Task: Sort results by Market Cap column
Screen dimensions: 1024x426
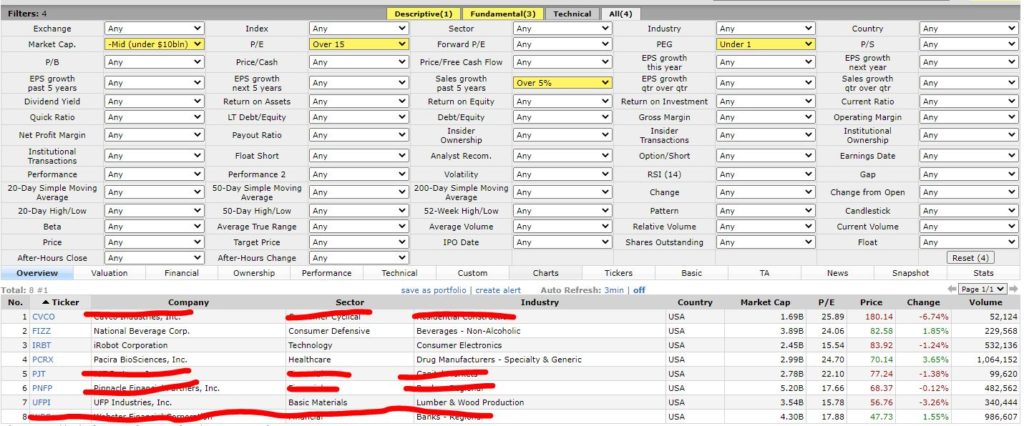Action: point(765,303)
